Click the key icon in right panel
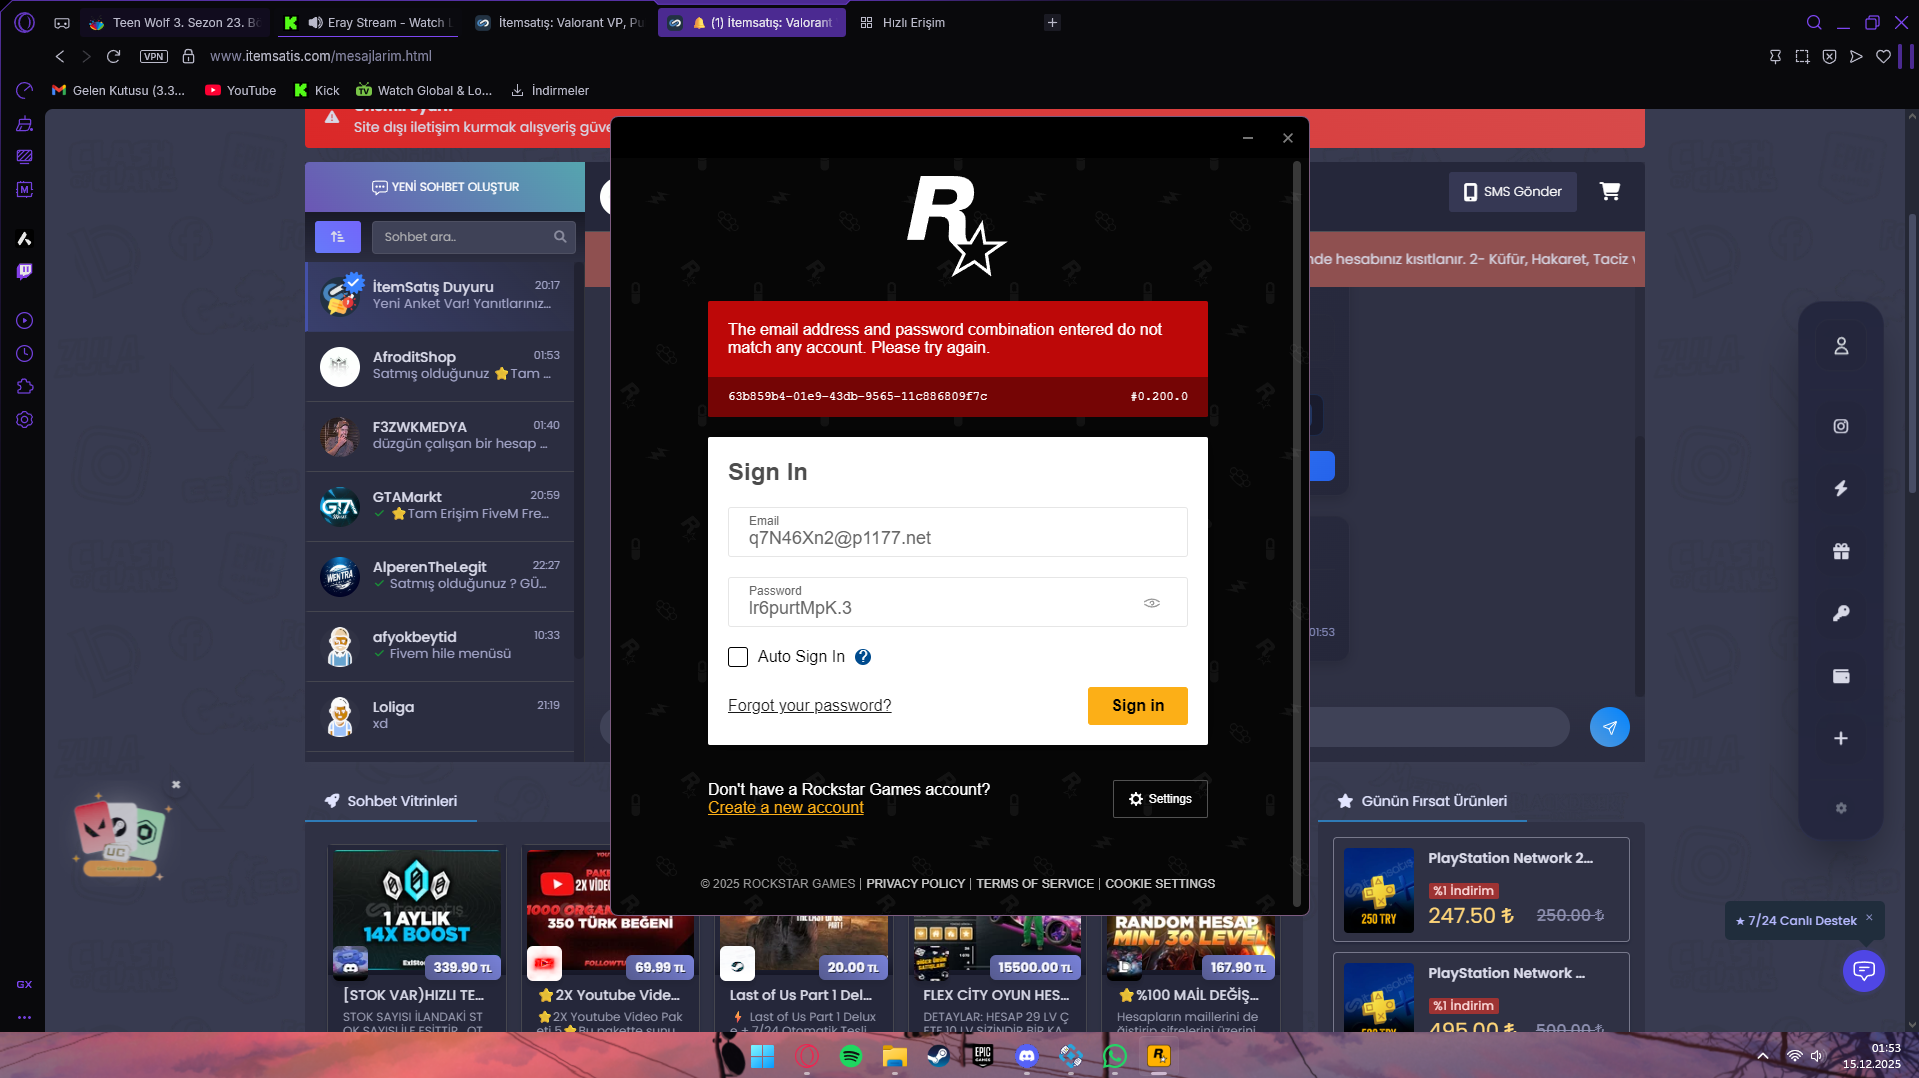 pos(1841,614)
